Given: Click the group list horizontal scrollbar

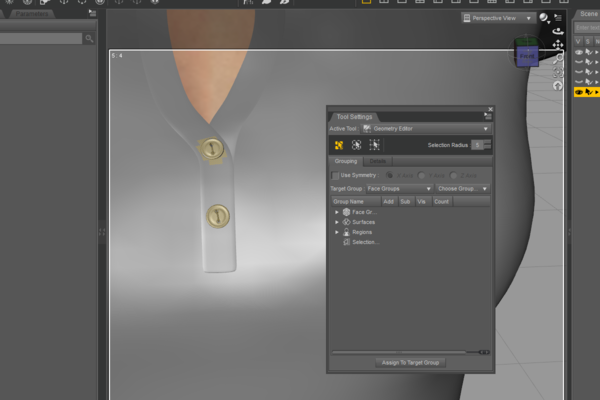Looking at the screenshot, I should (411, 352).
